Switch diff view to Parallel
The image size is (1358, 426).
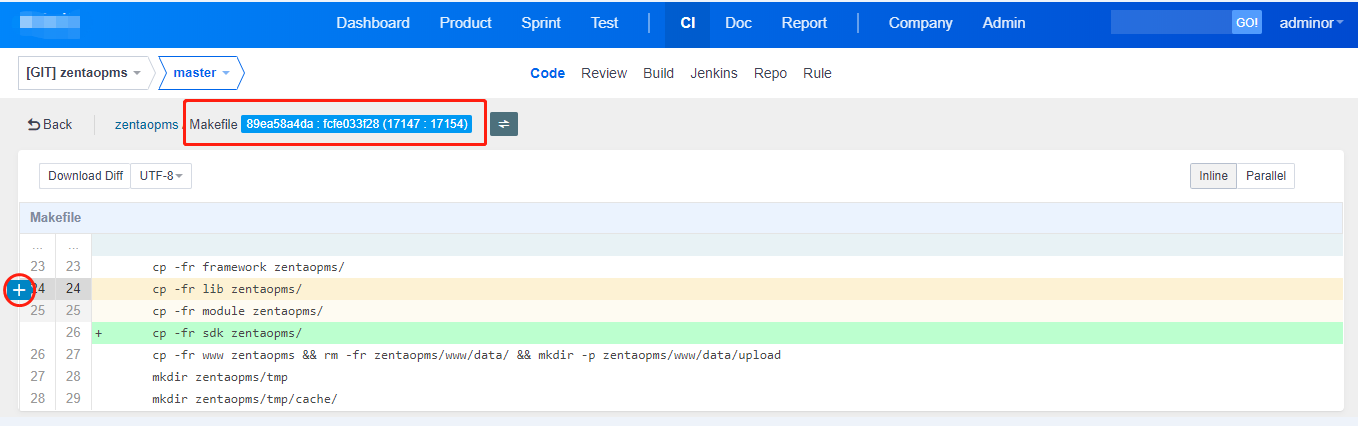[x=1265, y=176]
